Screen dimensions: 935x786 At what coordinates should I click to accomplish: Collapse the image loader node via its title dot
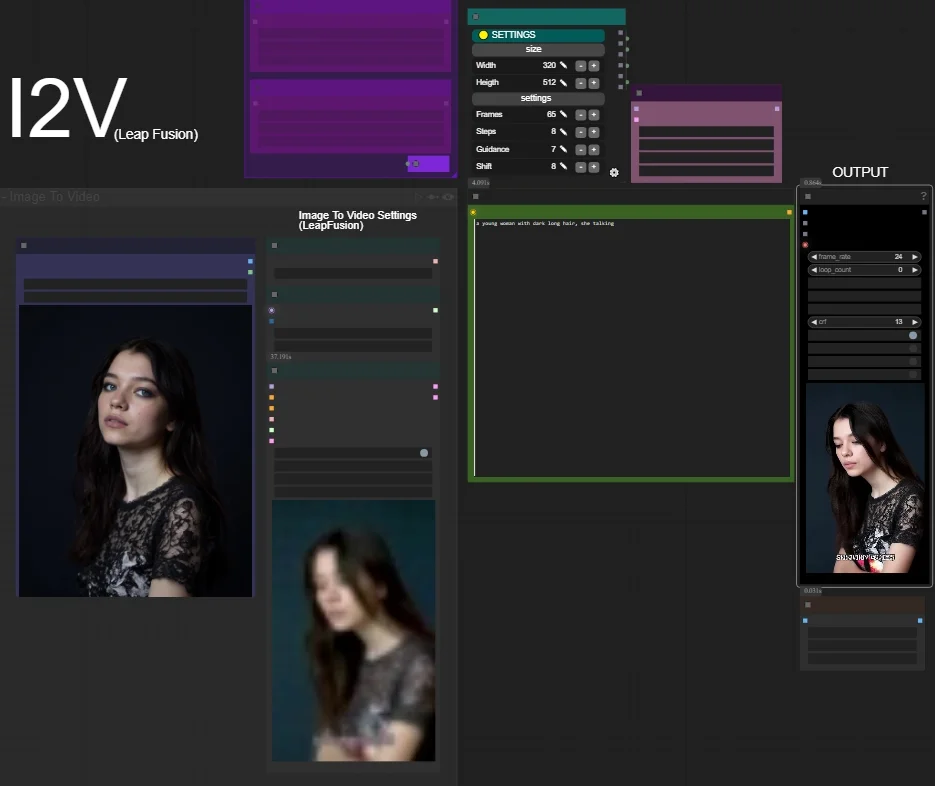point(24,245)
